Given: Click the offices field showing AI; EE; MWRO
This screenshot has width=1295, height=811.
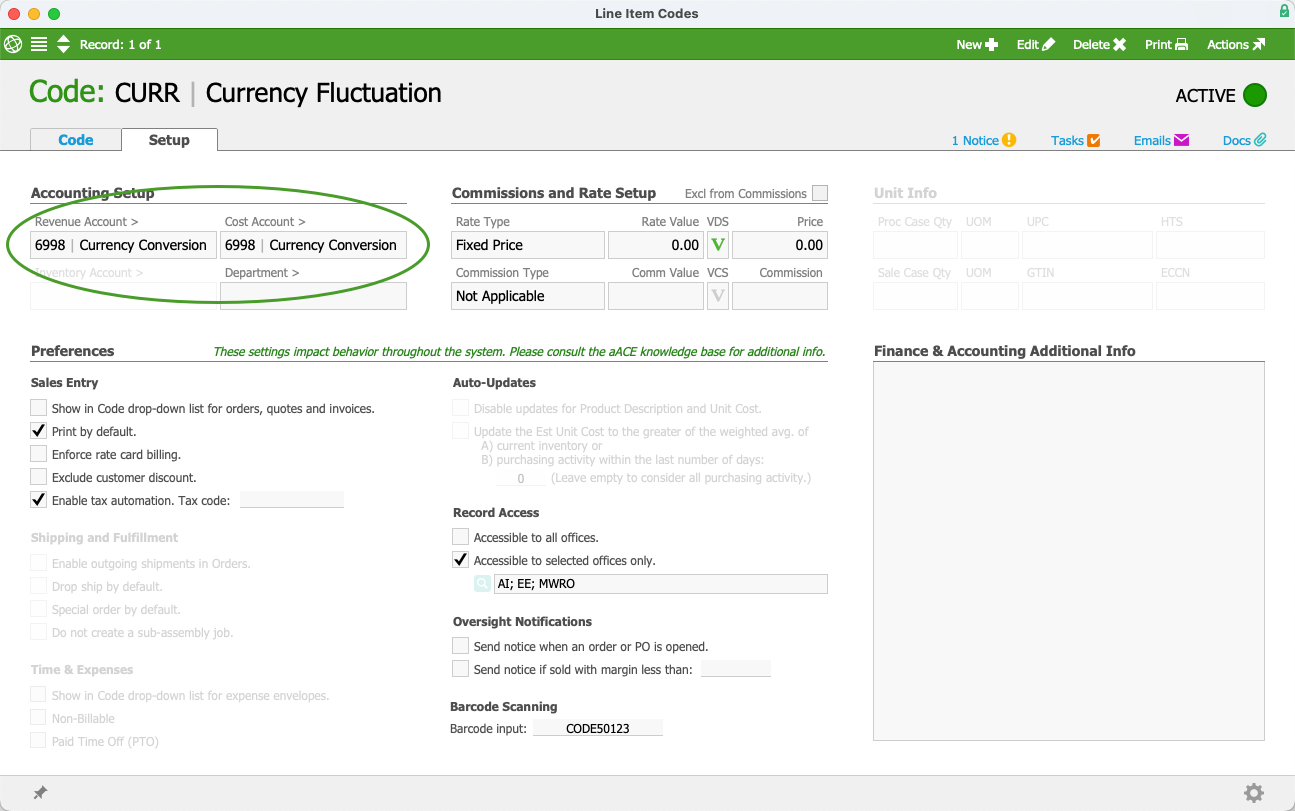Looking at the screenshot, I should pos(661,584).
